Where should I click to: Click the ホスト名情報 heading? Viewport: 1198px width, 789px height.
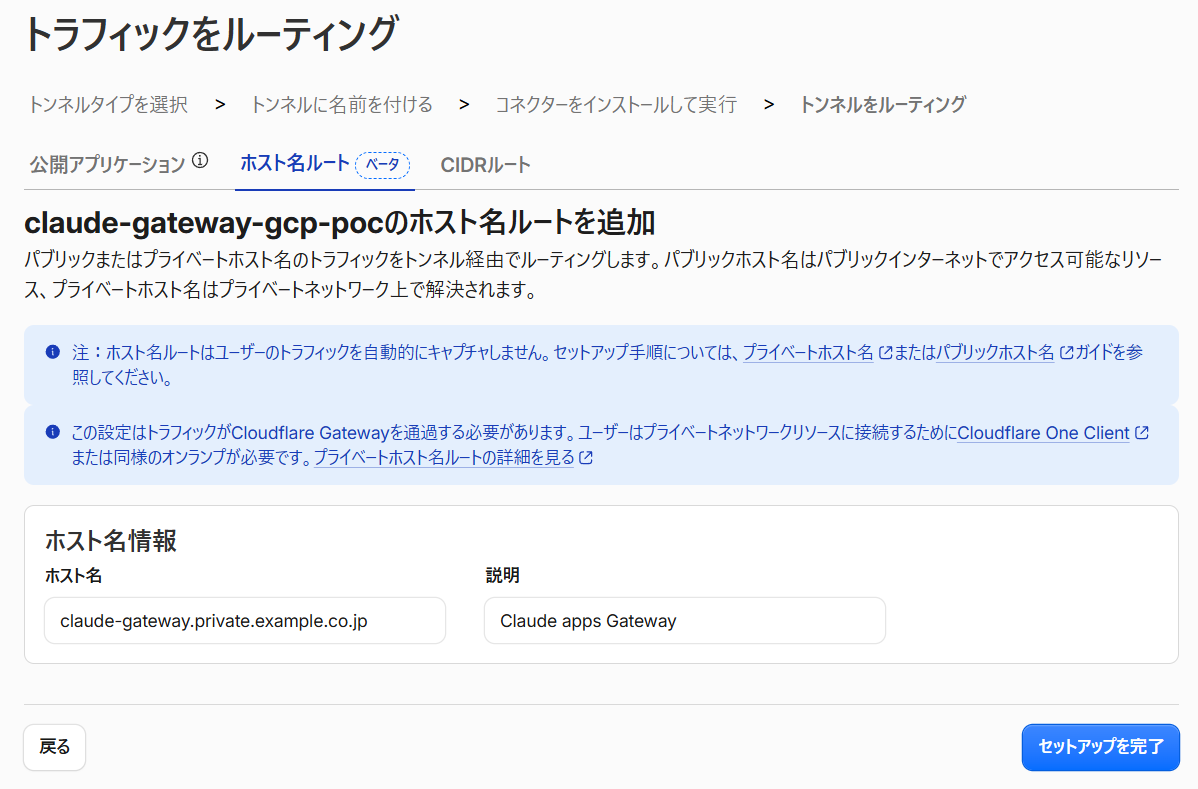point(111,541)
